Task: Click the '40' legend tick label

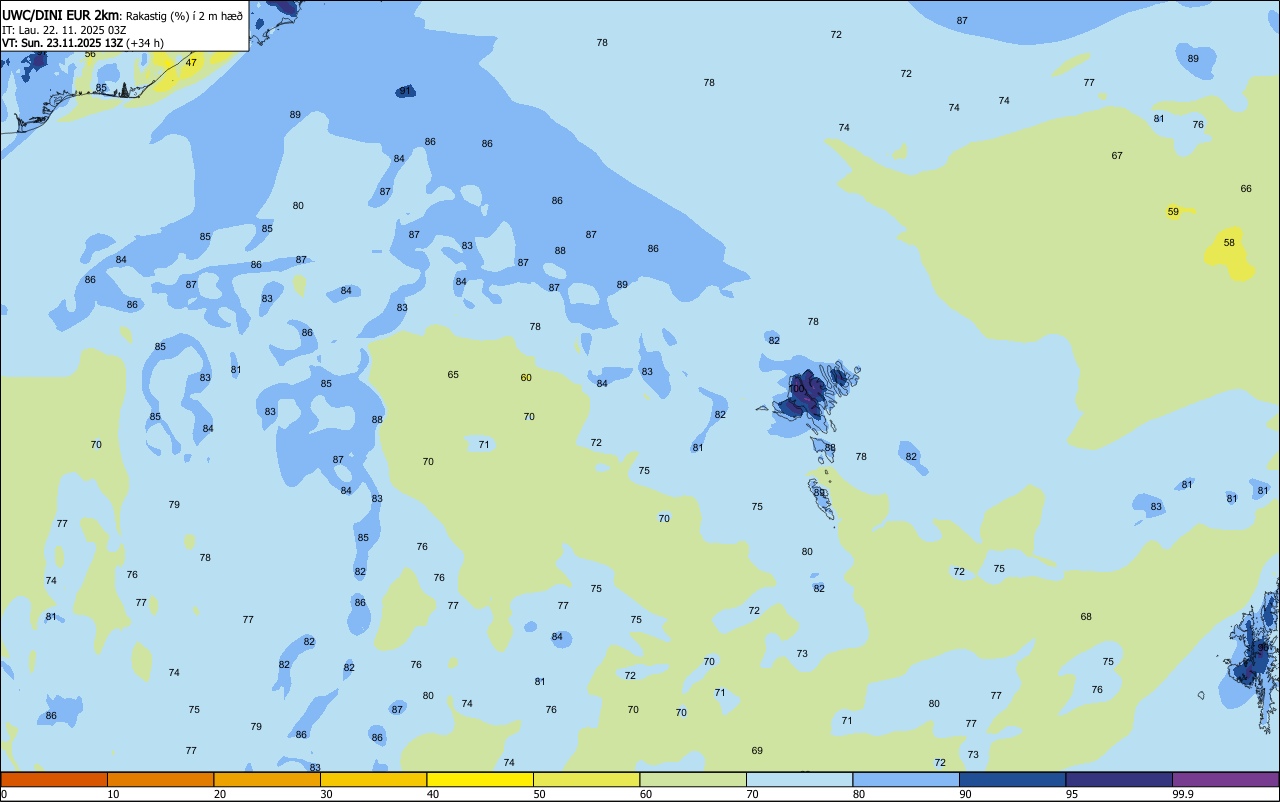Action: point(433,794)
